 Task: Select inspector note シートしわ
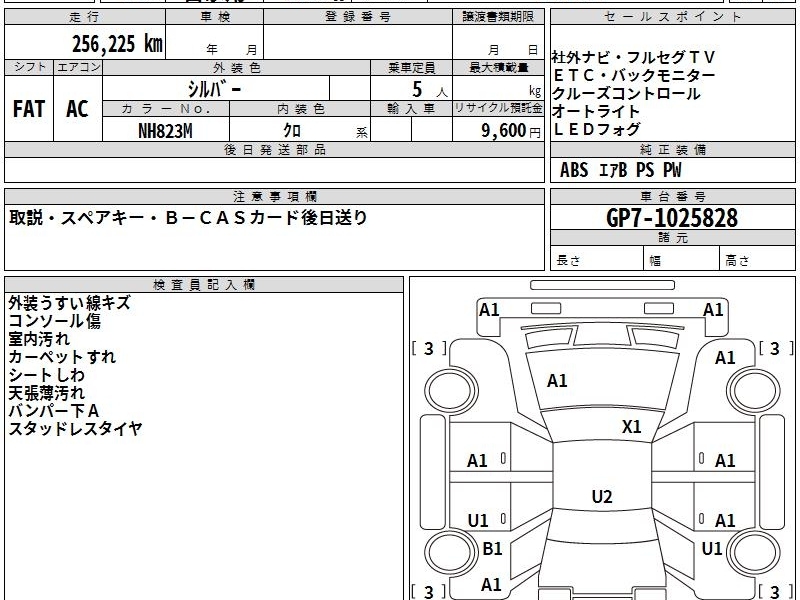[x=46, y=375]
